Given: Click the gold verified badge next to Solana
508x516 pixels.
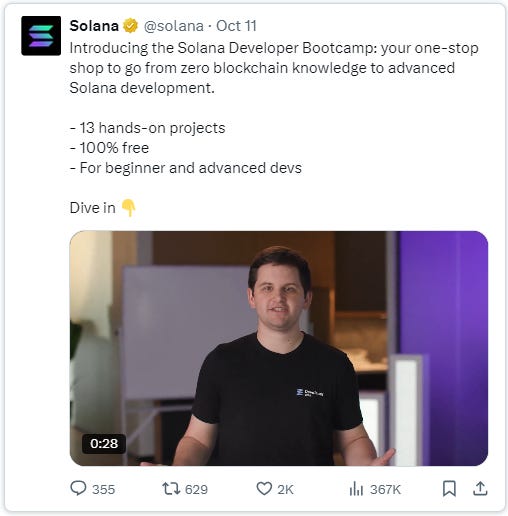Looking at the screenshot, I should (130, 26).
